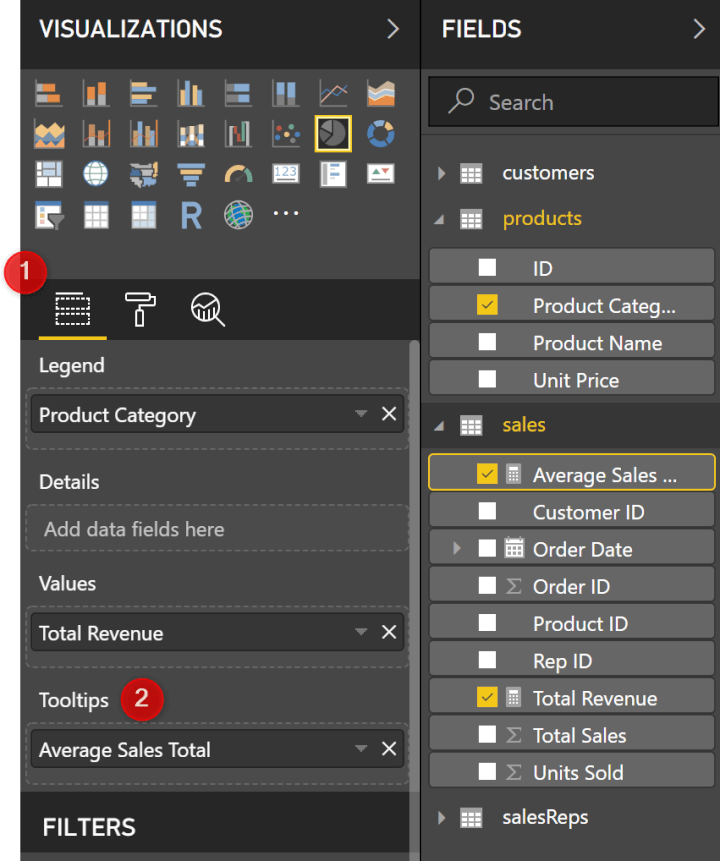
Task: Choose the table visual icon
Action: coord(96,215)
